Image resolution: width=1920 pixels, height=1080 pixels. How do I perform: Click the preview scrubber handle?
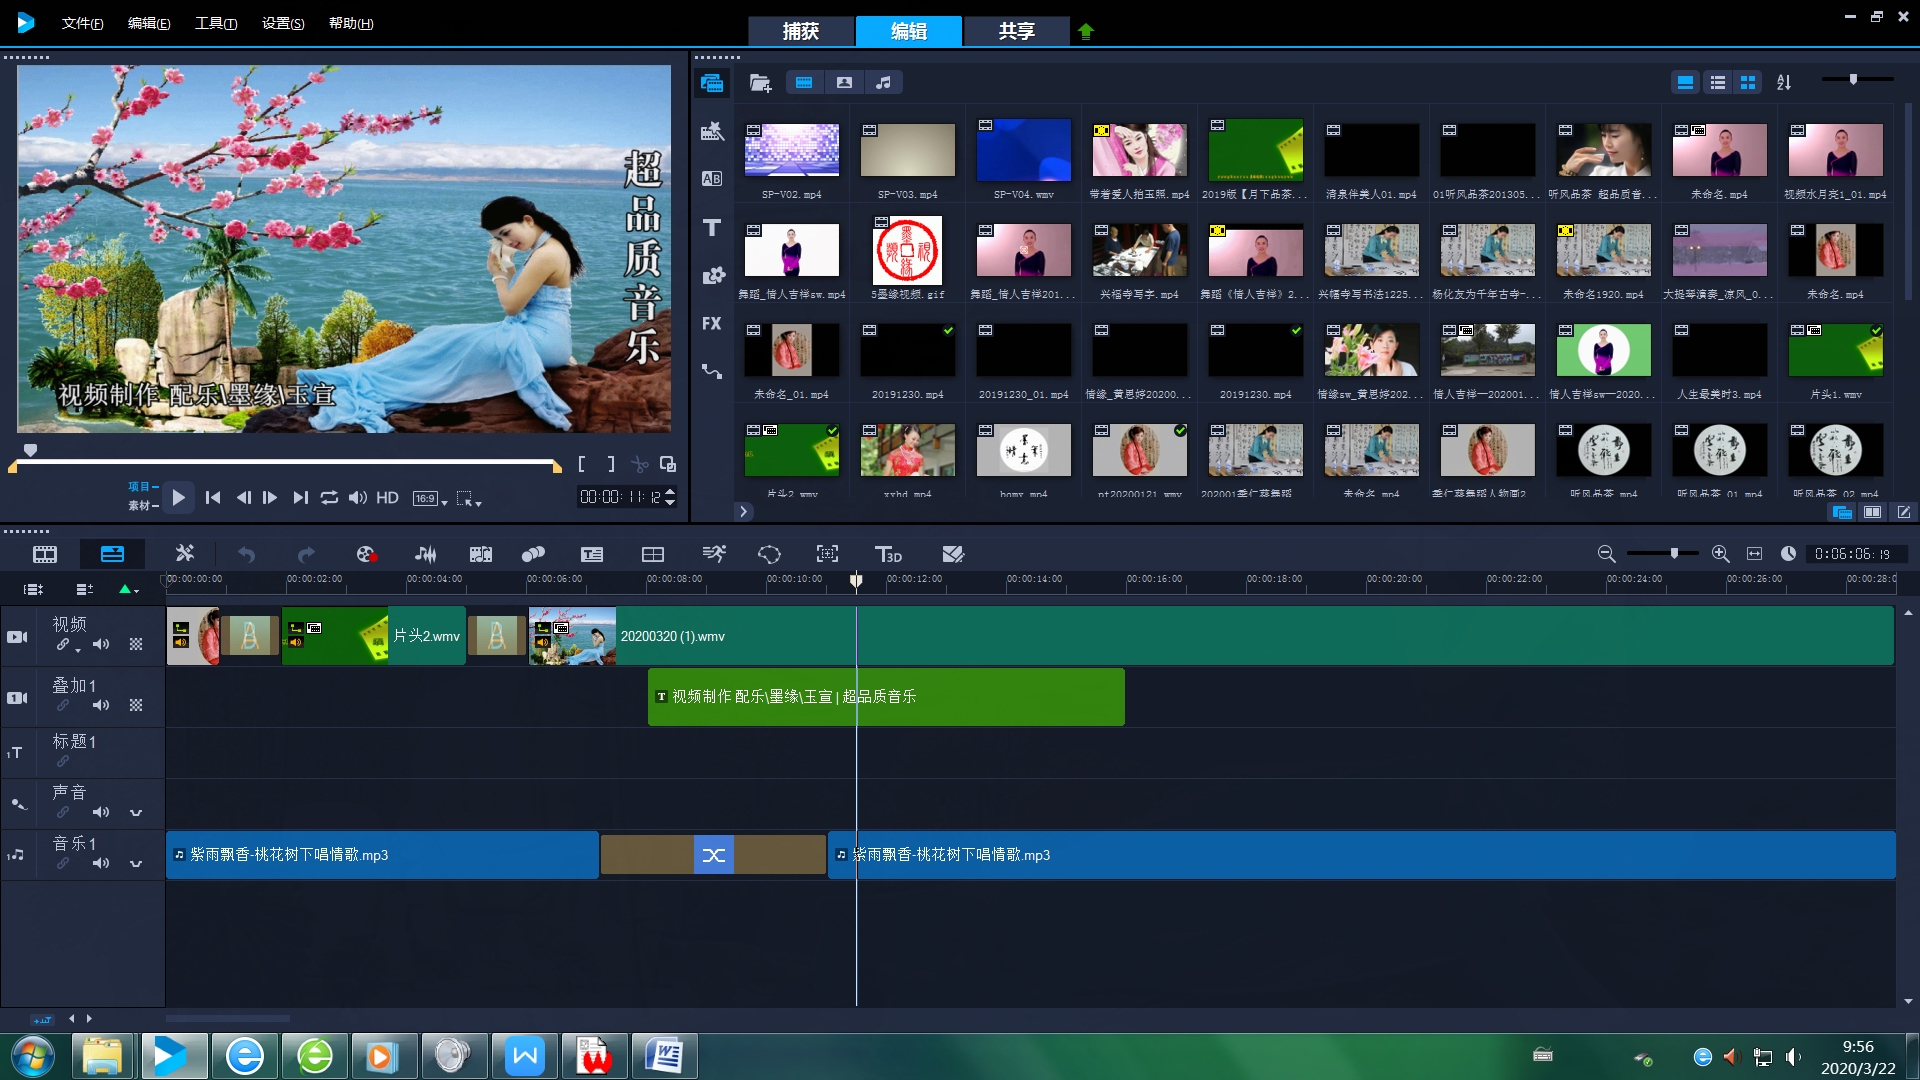click(31, 451)
